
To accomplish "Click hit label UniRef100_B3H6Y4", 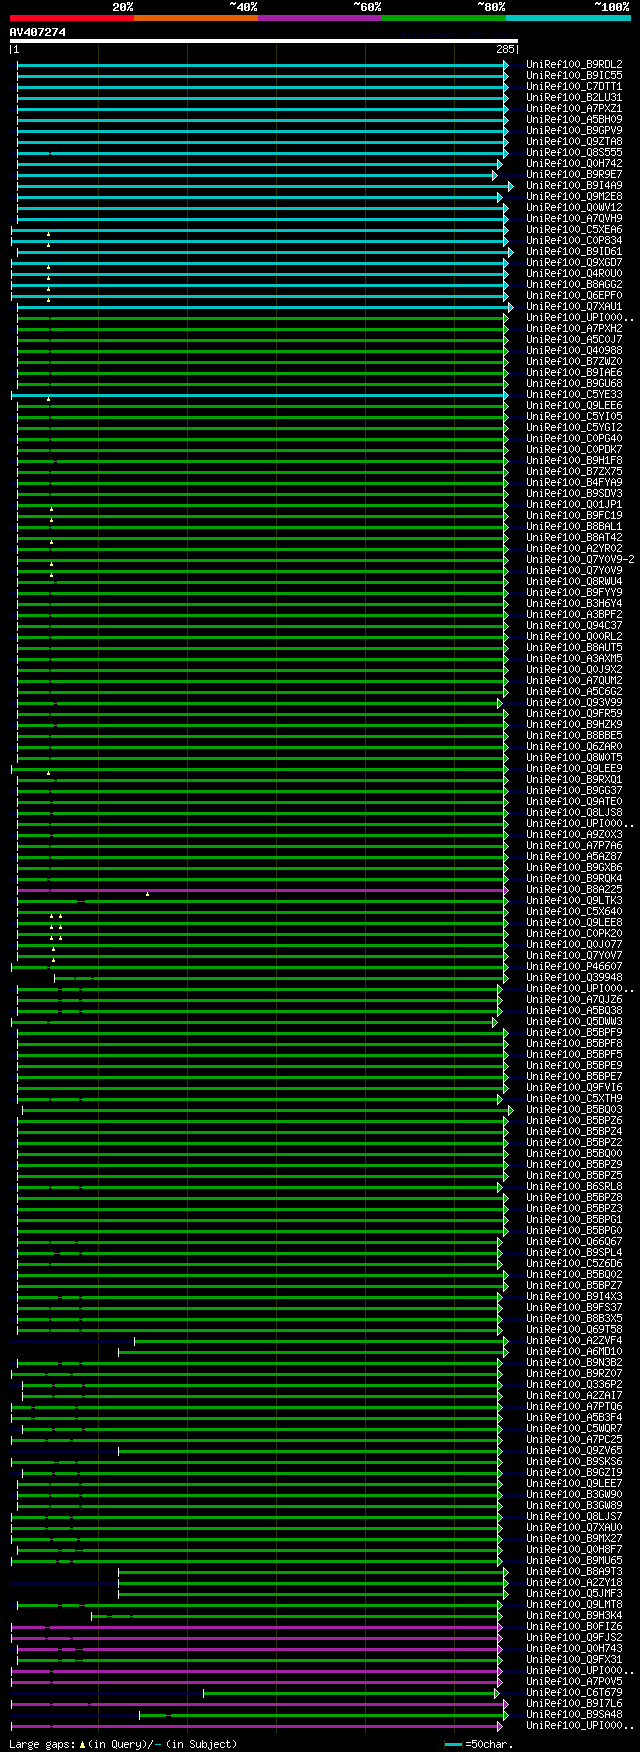I will pyautogui.click(x=574, y=603).
